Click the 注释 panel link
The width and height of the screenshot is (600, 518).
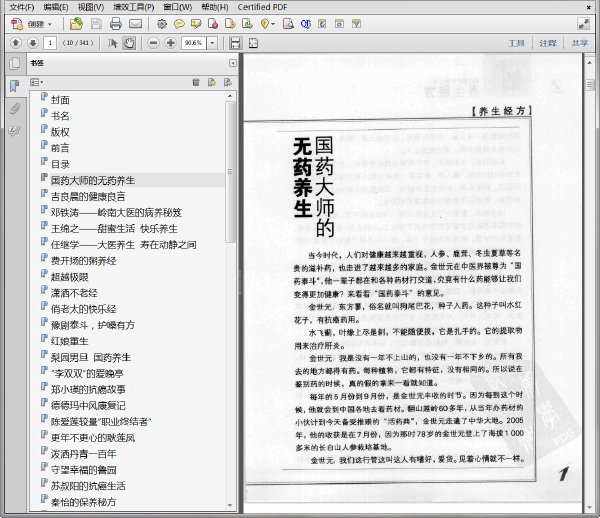pos(548,43)
